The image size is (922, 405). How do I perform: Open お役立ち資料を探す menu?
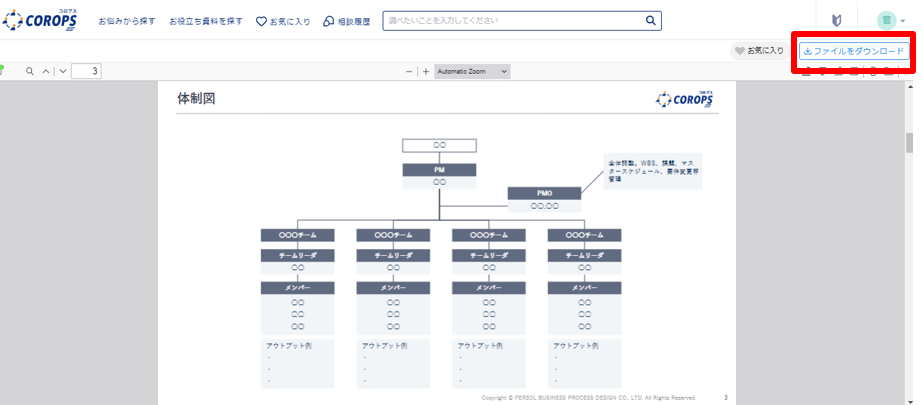click(205, 21)
